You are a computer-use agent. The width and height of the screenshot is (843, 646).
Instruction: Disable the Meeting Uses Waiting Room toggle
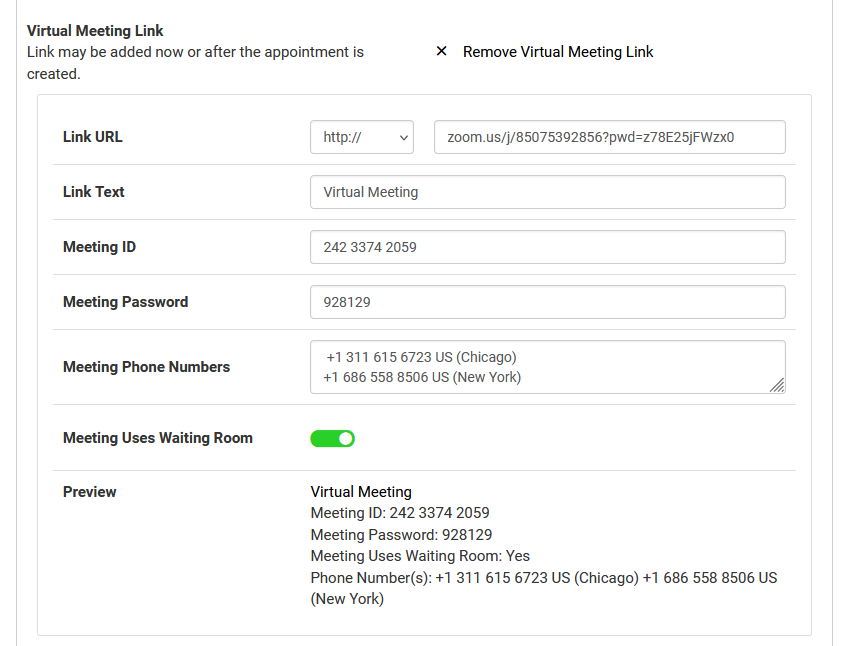[333, 438]
